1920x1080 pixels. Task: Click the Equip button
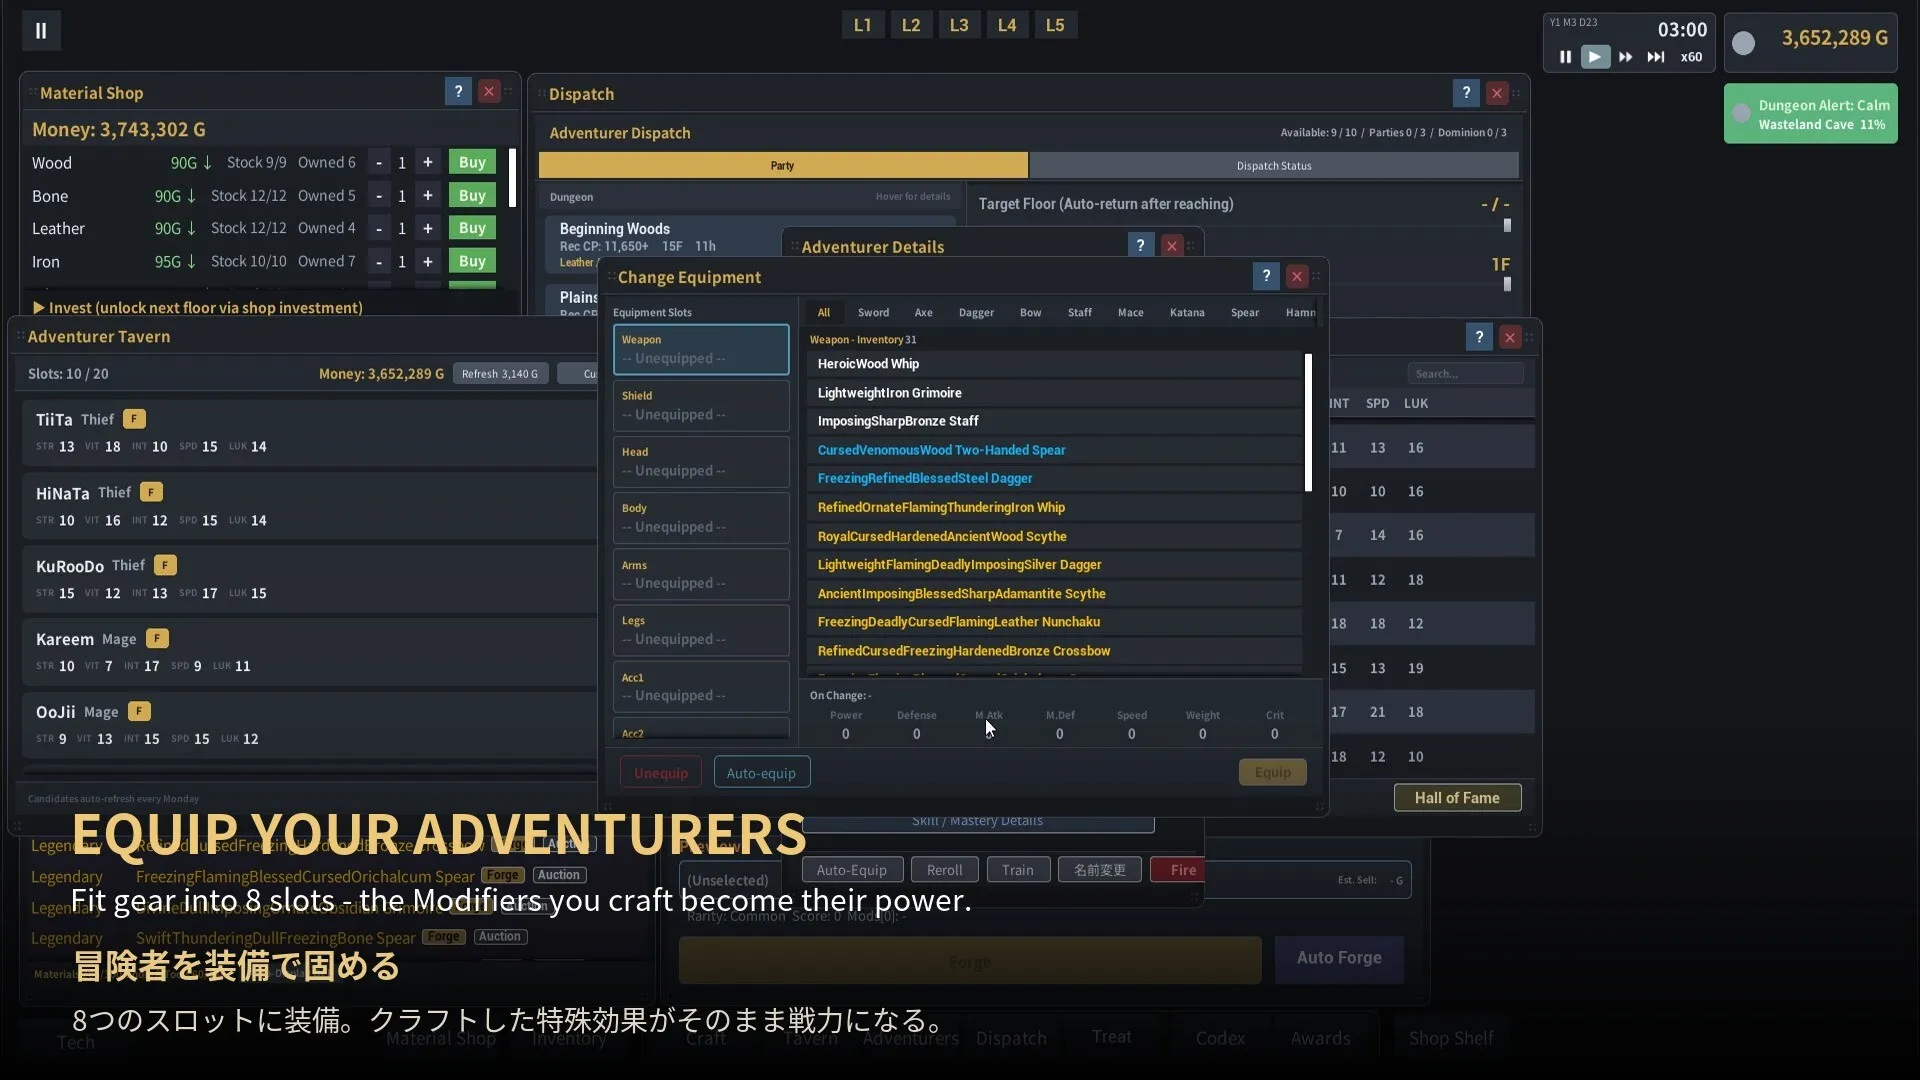point(1272,772)
